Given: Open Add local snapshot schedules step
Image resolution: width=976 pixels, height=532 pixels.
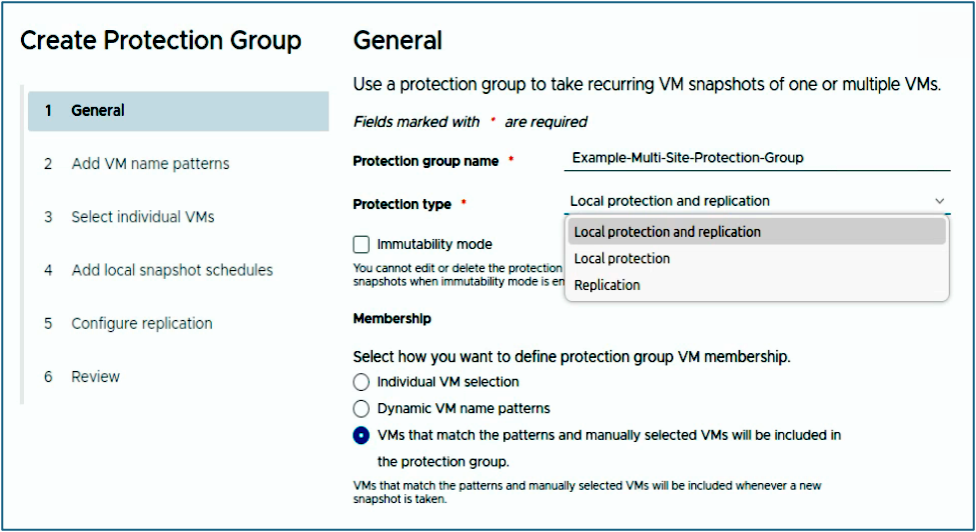Looking at the screenshot, I should pos(172,270).
